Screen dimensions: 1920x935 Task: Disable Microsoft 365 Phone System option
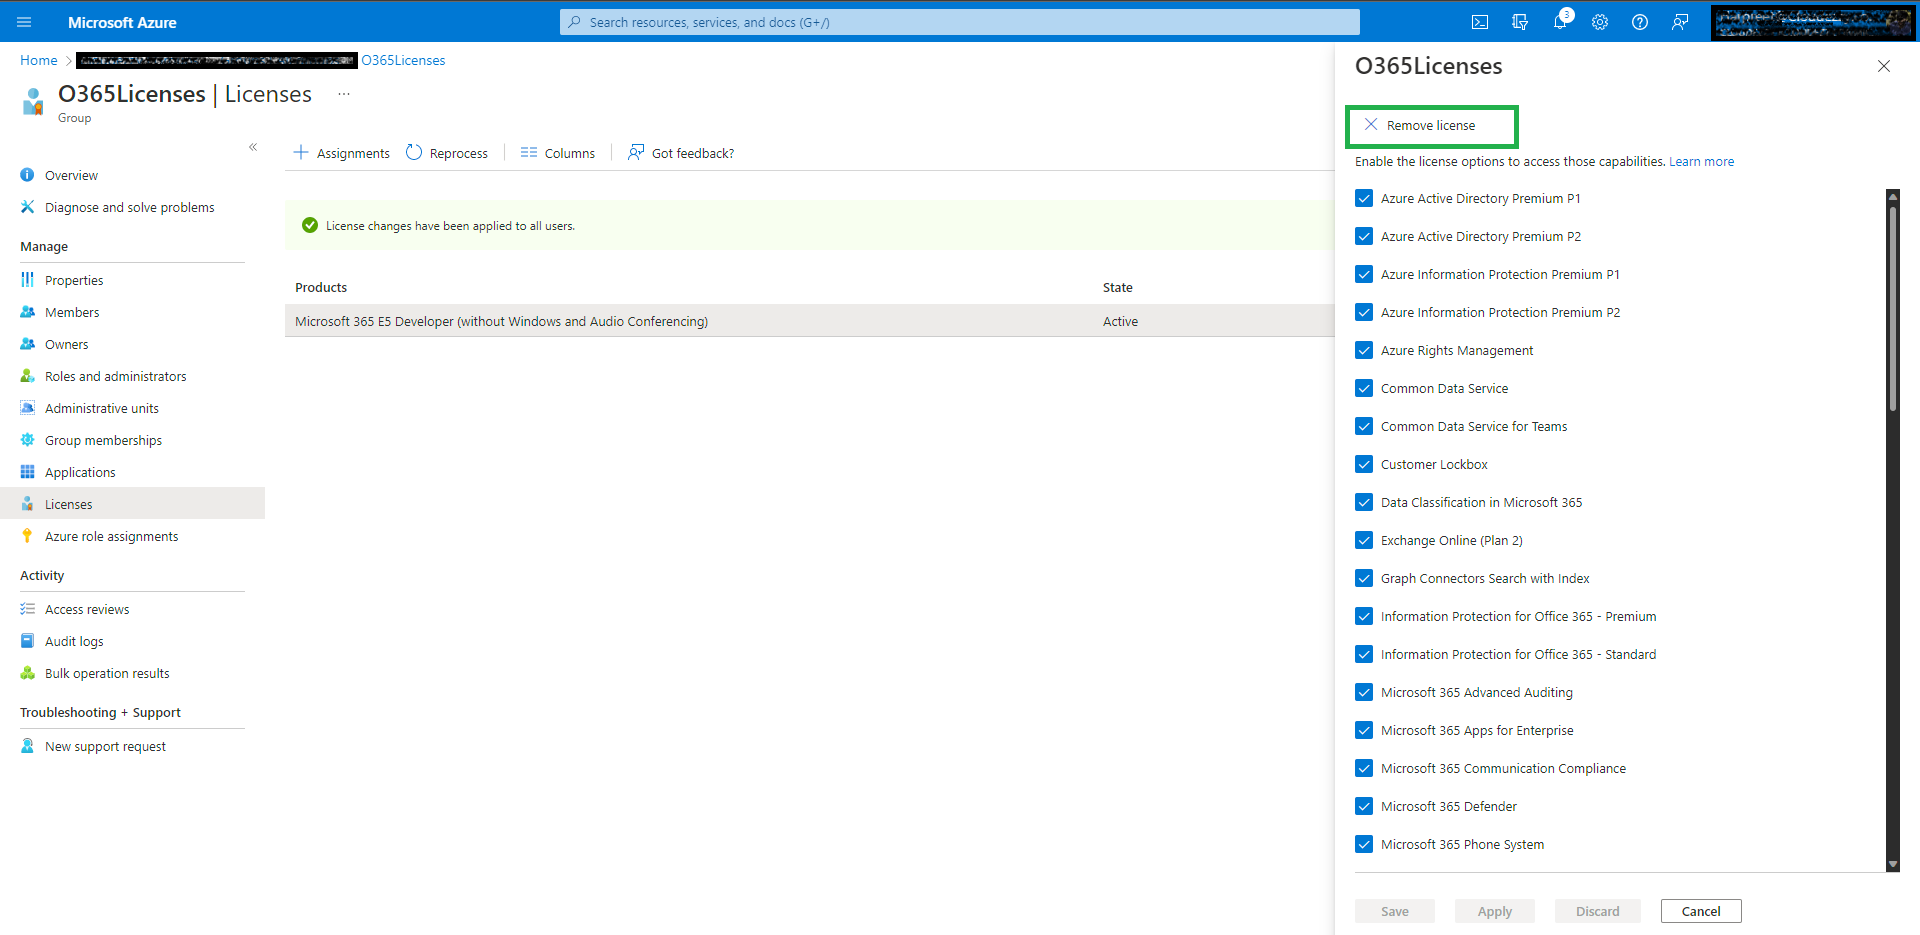1364,844
